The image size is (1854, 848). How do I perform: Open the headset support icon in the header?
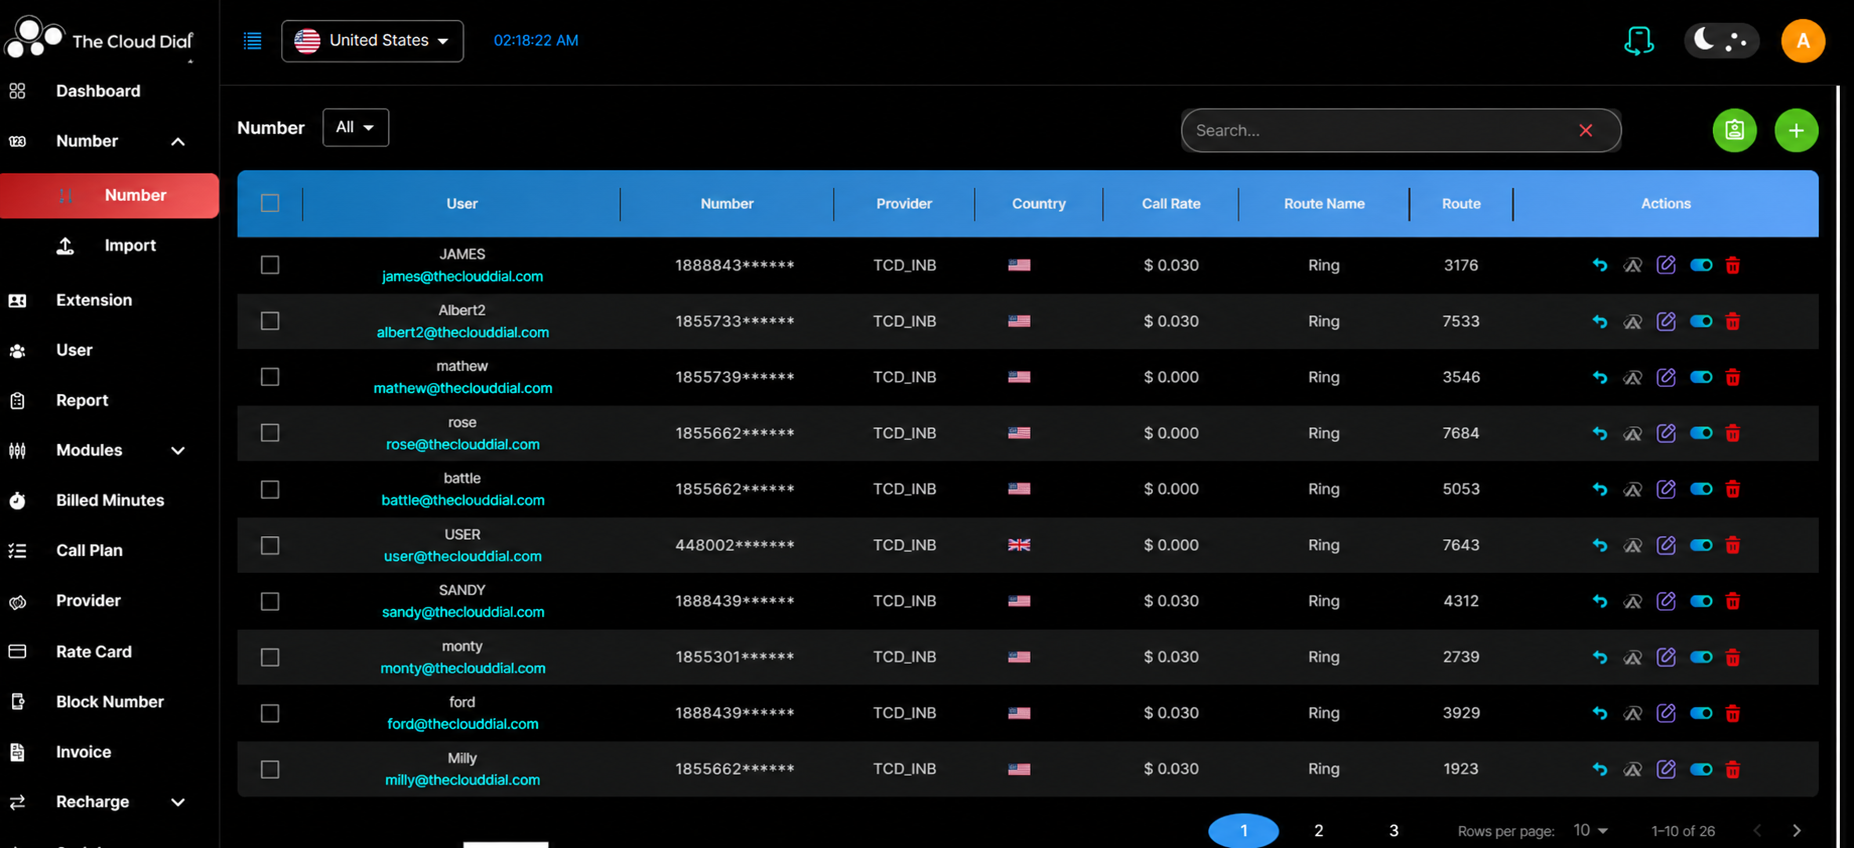[x=1639, y=41]
